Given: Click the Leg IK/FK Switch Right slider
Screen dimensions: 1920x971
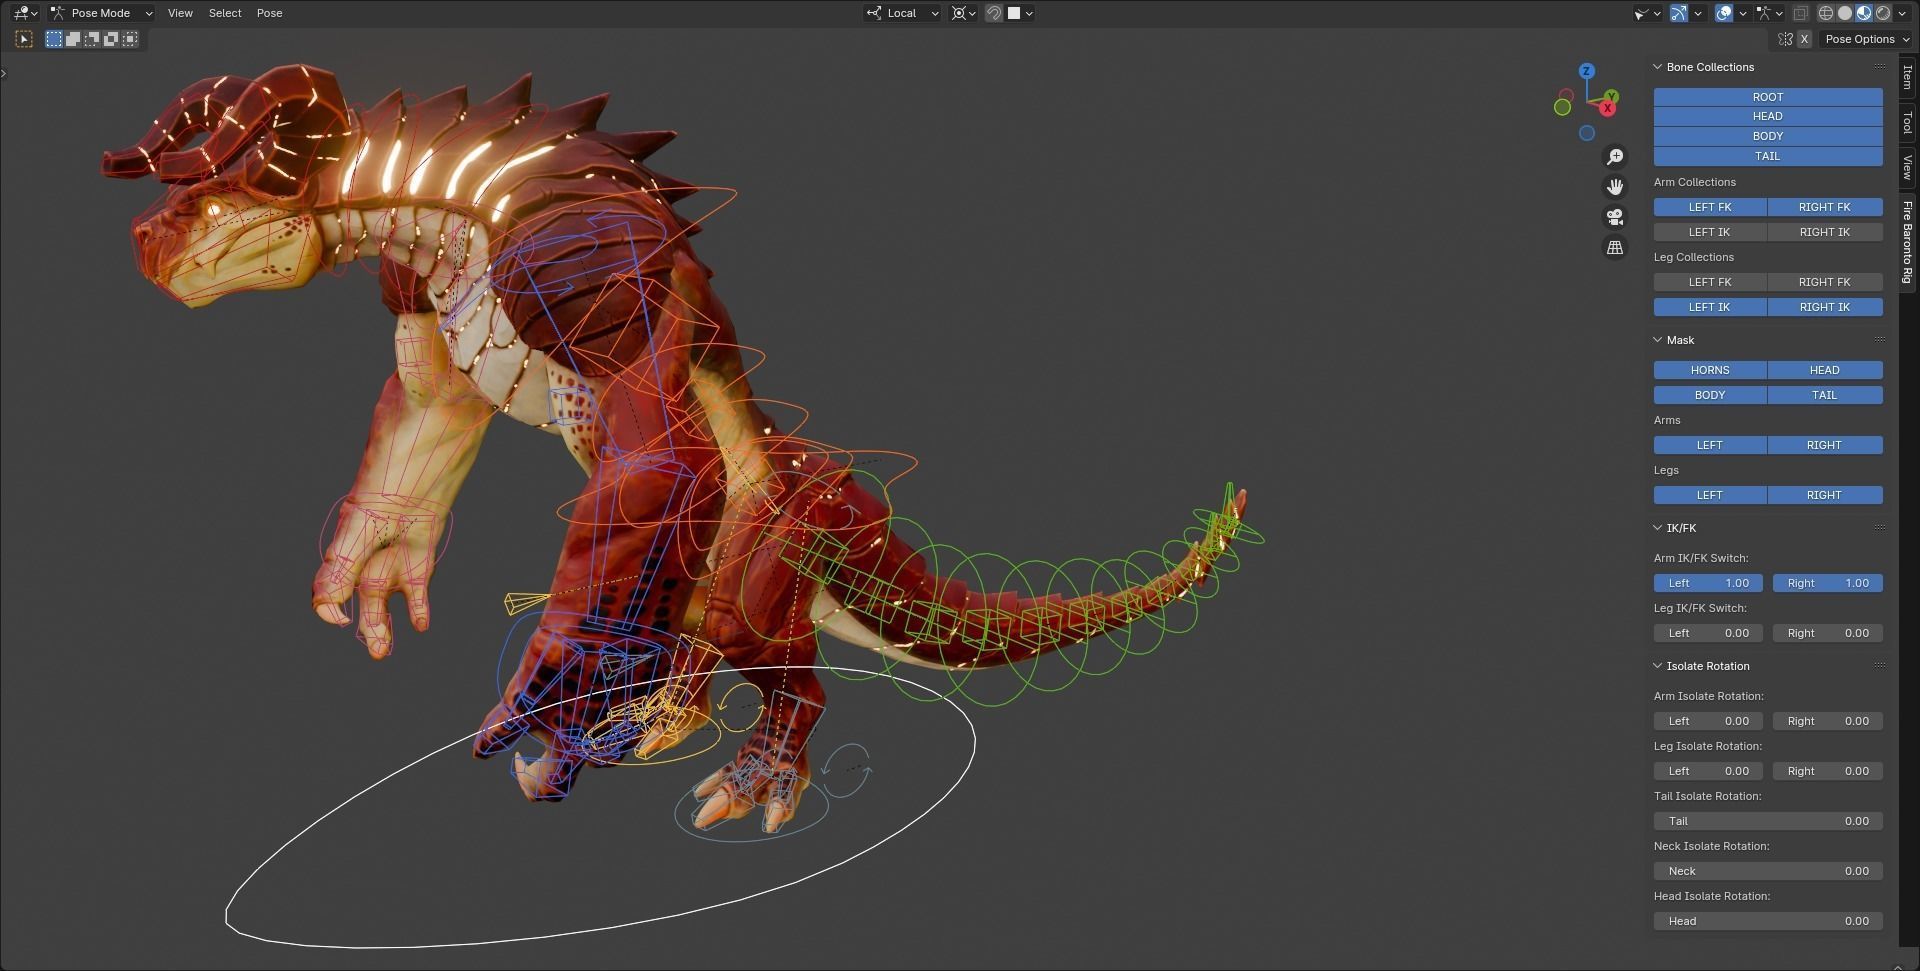Looking at the screenshot, I should [x=1828, y=633].
